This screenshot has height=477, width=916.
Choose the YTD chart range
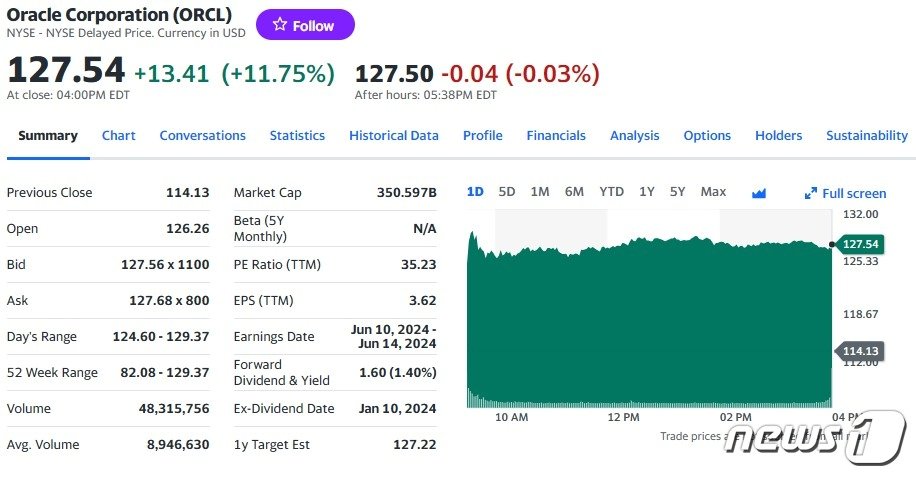coord(611,191)
